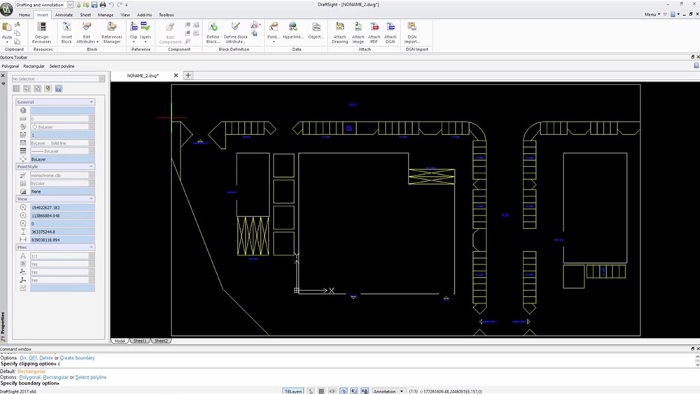Open the Add-Ins ribbon tab
Image resolution: width=700 pixels, height=394 pixels.
(x=144, y=15)
